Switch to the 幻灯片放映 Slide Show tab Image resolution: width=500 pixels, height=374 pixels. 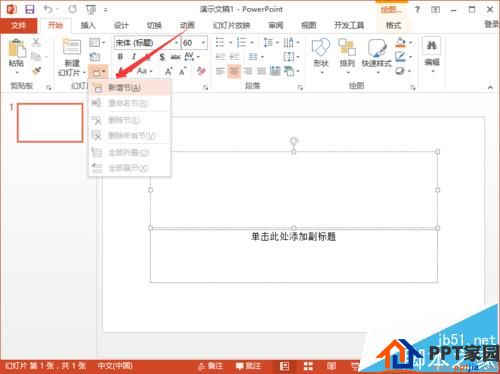tap(232, 25)
